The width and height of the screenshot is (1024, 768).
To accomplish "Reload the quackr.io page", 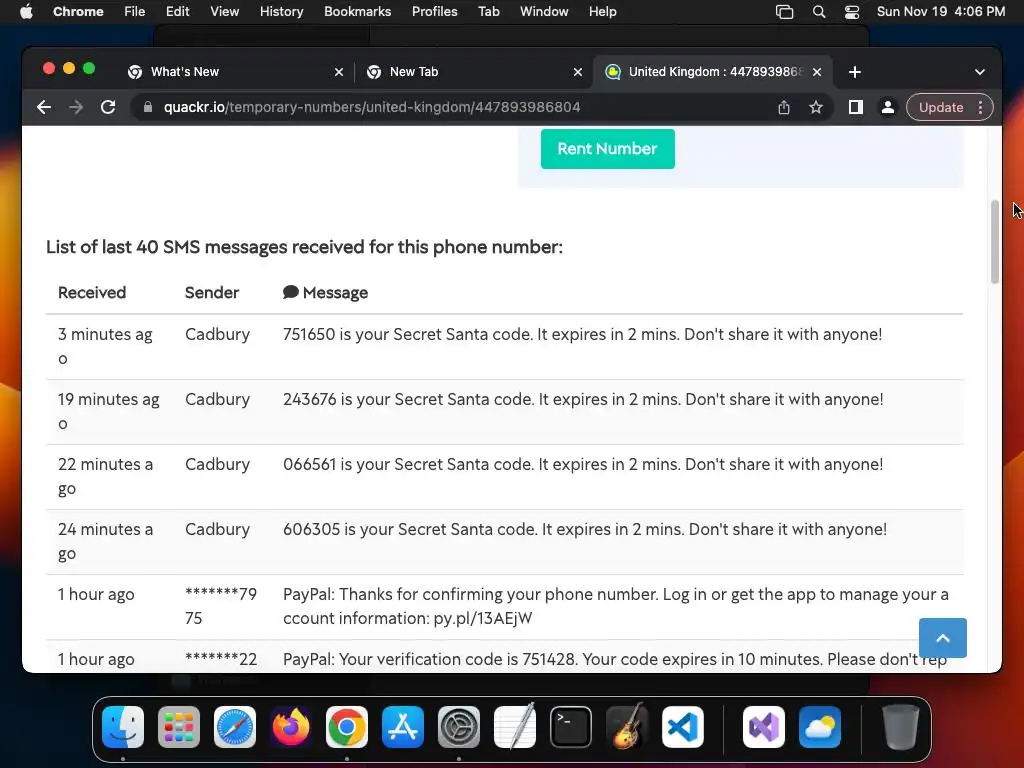I will (x=108, y=107).
